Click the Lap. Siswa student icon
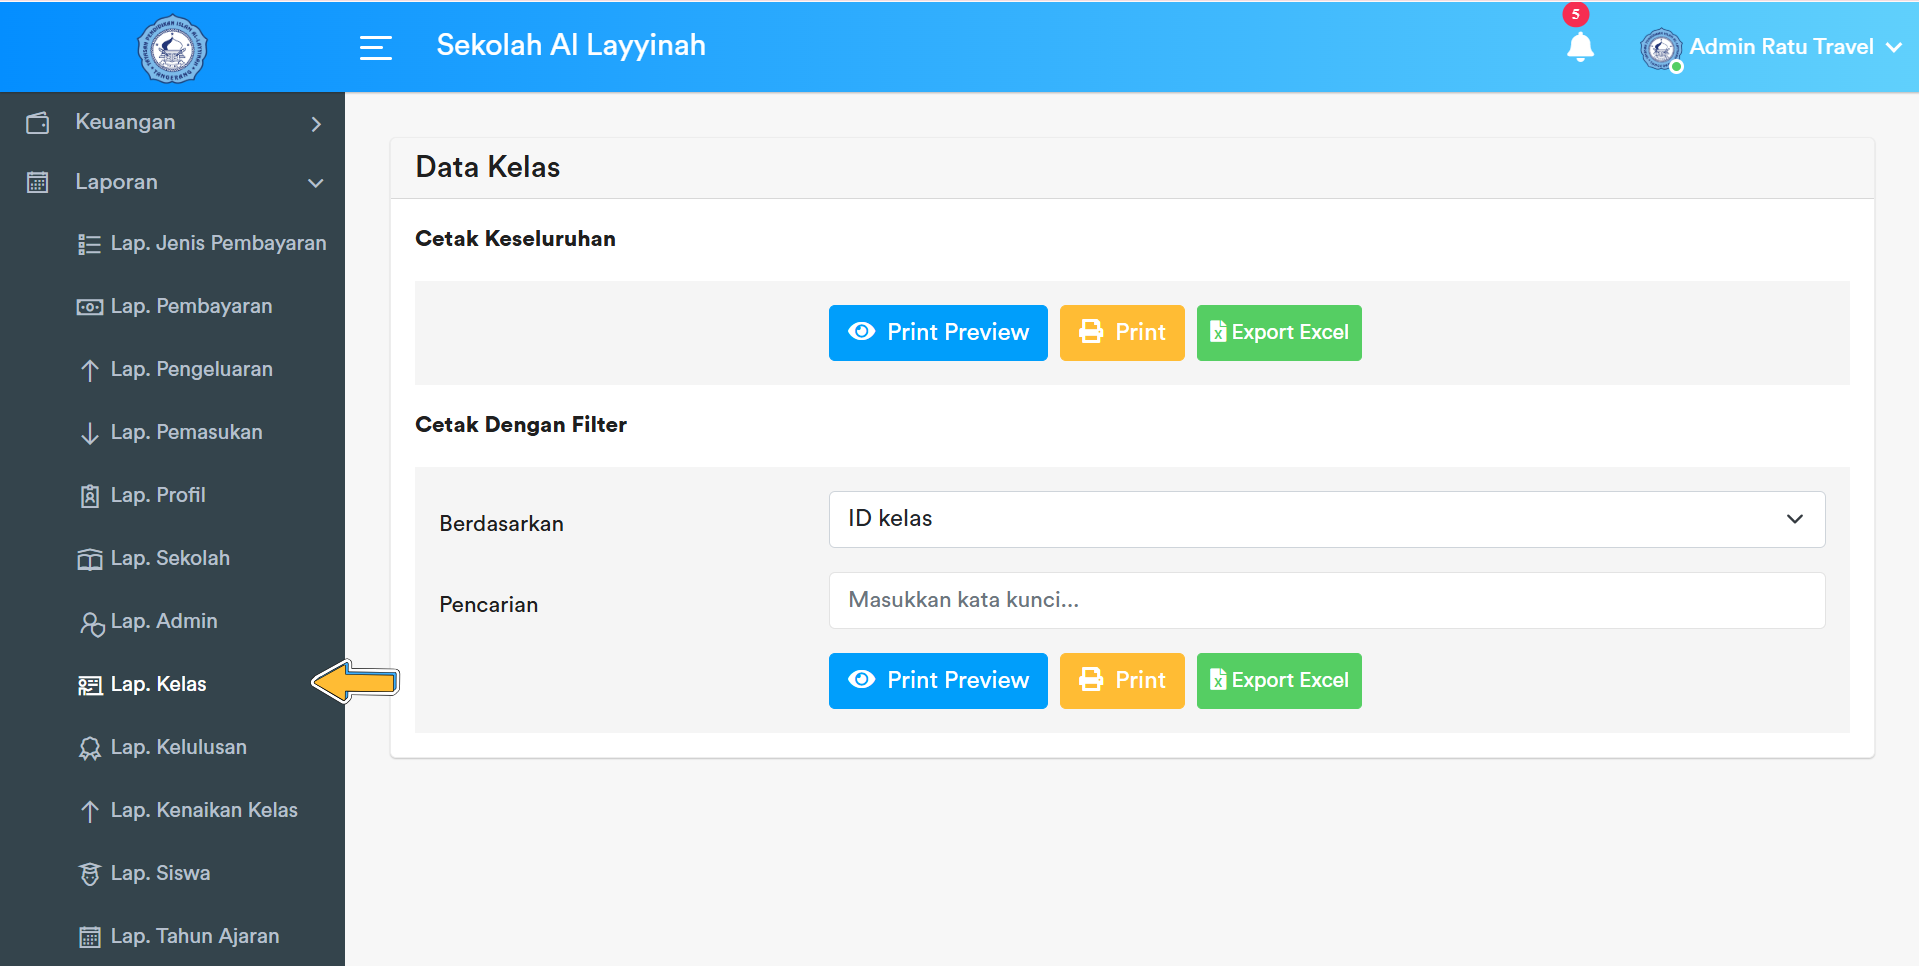The width and height of the screenshot is (1919, 966). (x=89, y=872)
